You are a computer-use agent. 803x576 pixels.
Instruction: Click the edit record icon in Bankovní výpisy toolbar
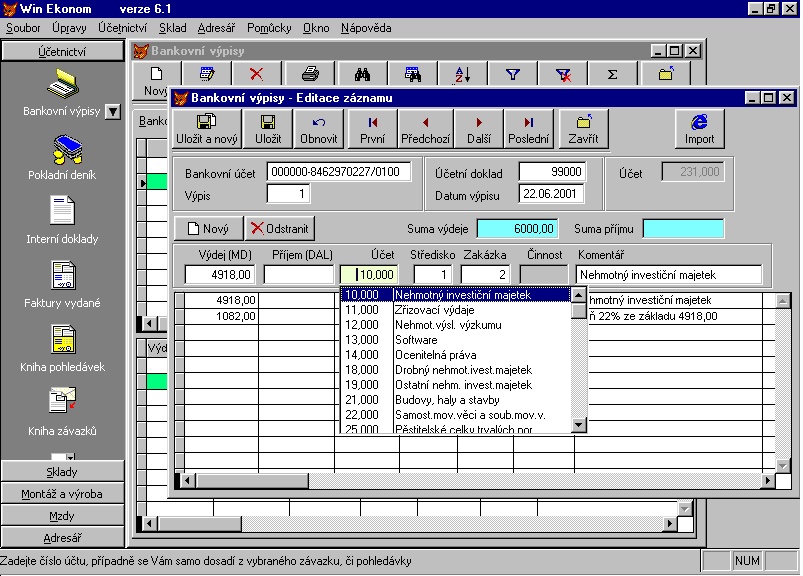(207, 74)
